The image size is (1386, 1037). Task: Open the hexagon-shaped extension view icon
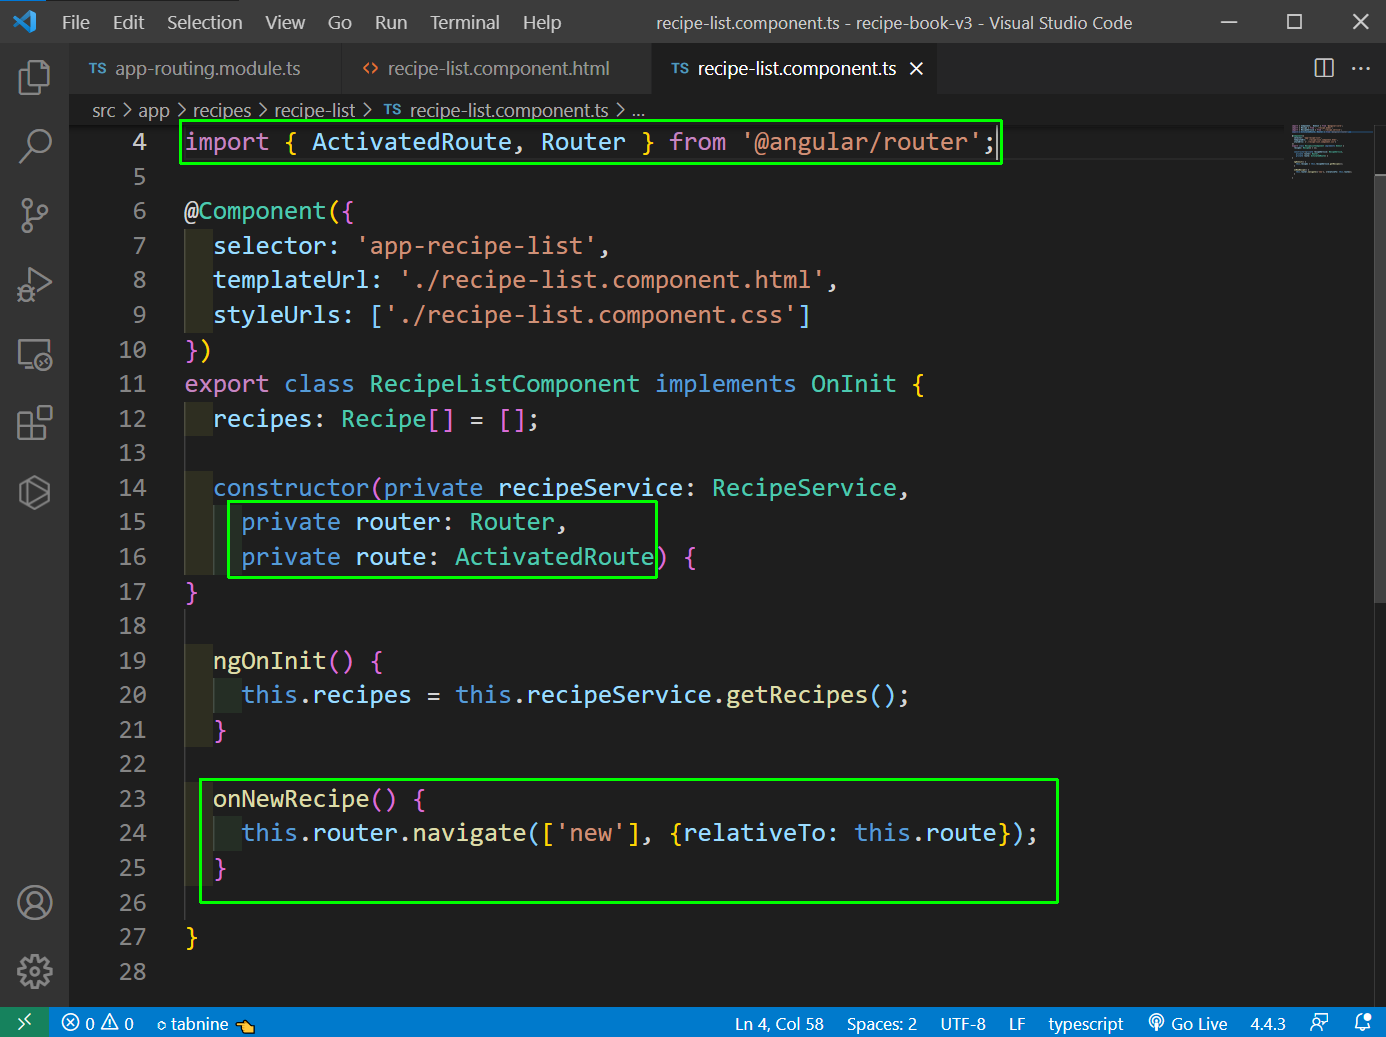[34, 492]
